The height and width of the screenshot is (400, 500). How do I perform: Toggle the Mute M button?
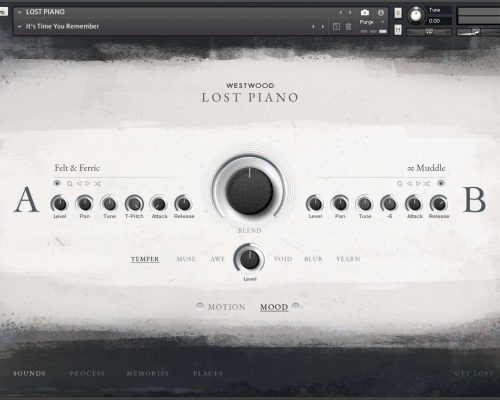[398, 30]
